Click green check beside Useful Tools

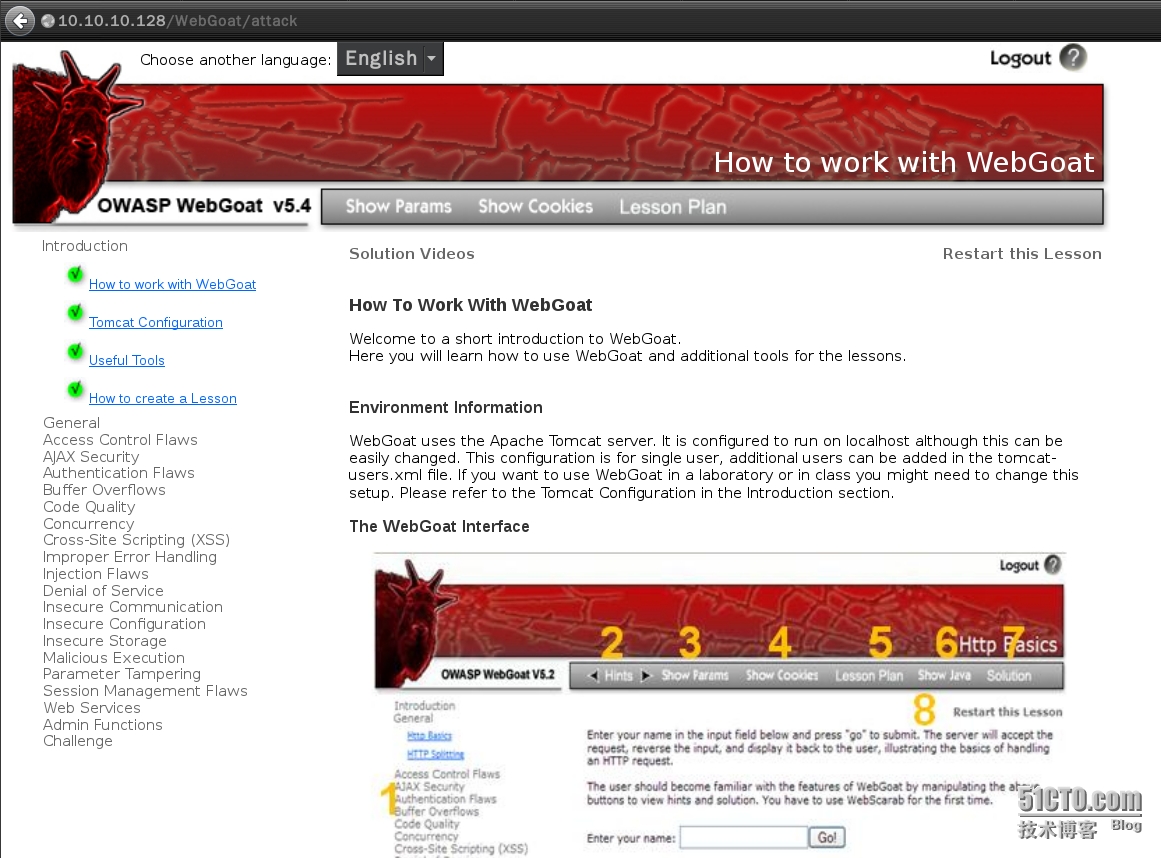76,351
